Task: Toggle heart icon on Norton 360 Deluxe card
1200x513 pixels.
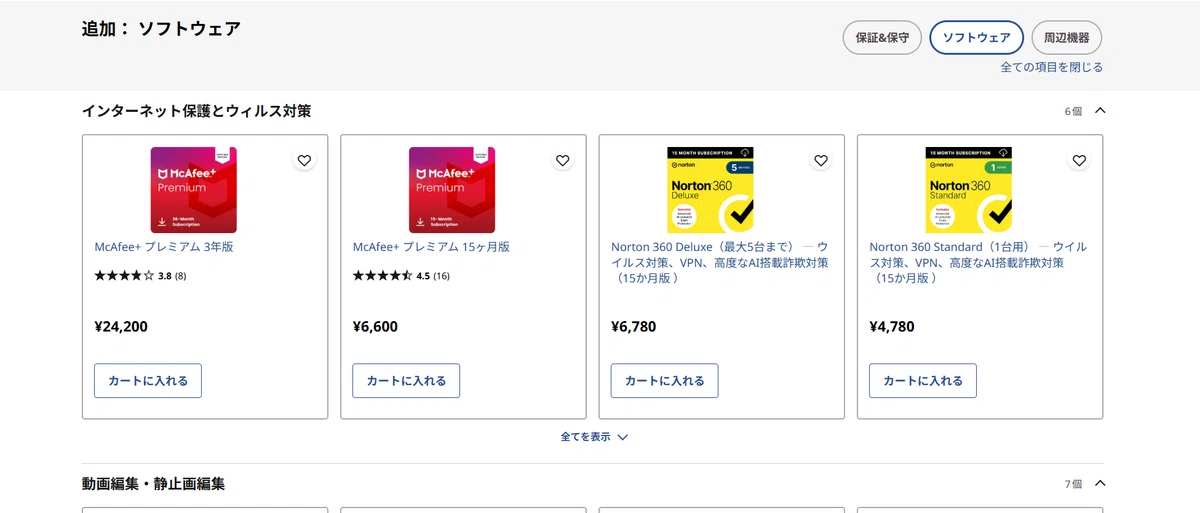Action: pos(821,160)
